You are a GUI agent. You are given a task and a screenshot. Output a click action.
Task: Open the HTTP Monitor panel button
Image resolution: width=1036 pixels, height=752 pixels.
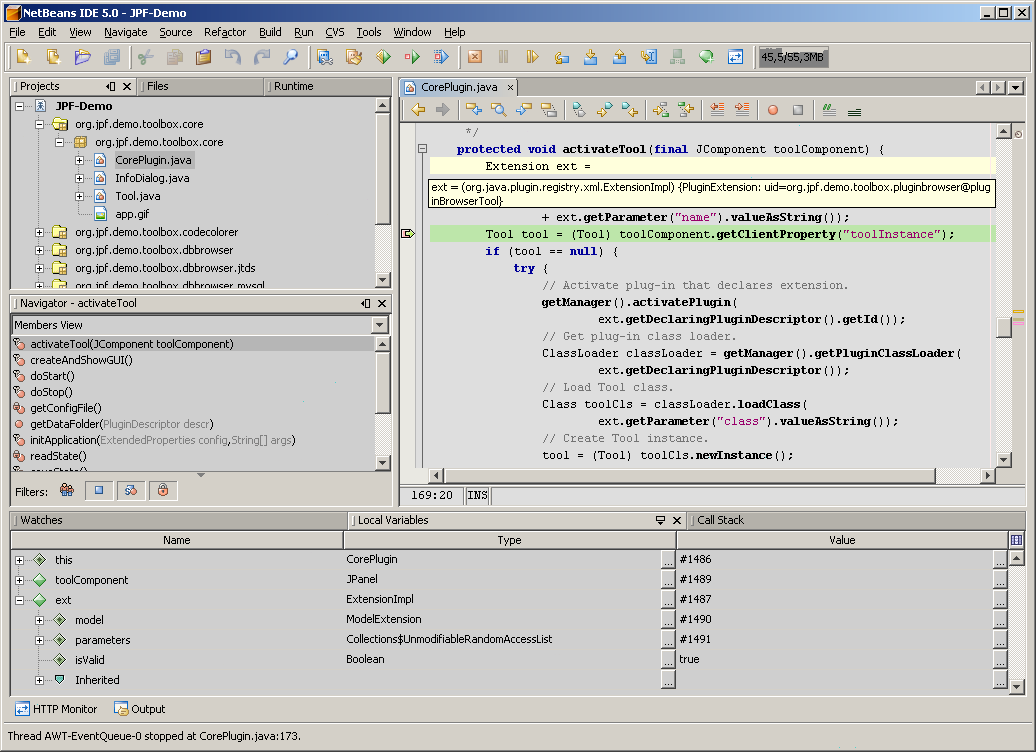56,708
